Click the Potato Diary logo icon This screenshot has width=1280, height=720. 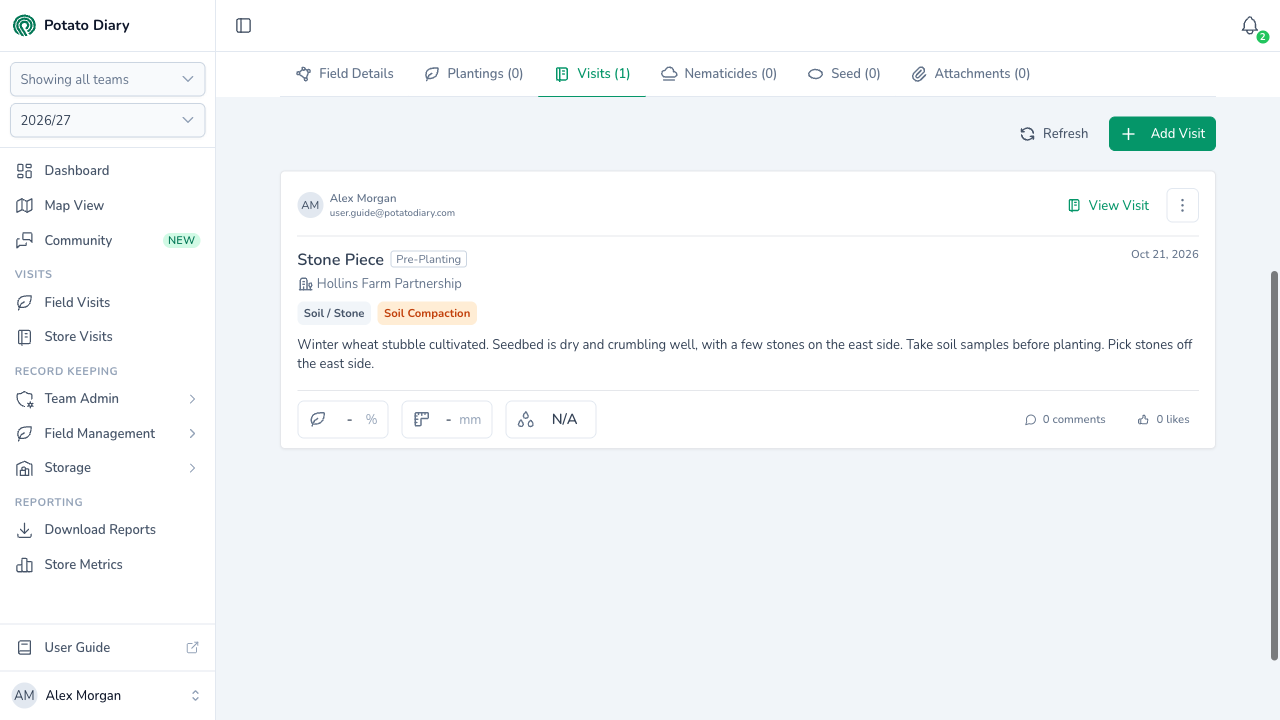coord(24,26)
